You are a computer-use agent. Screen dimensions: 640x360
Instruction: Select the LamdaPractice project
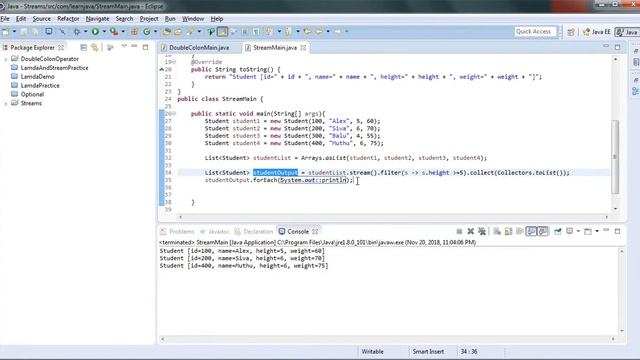click(40, 86)
